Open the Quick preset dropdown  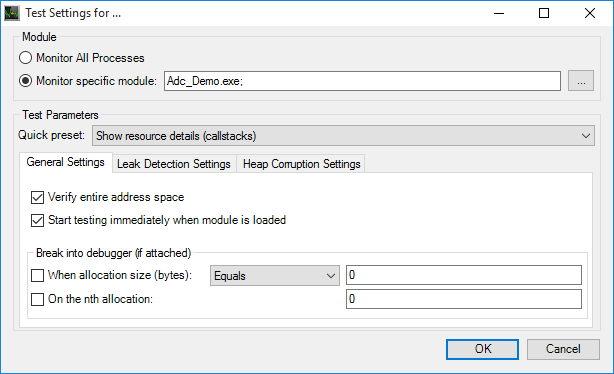[x=343, y=136]
